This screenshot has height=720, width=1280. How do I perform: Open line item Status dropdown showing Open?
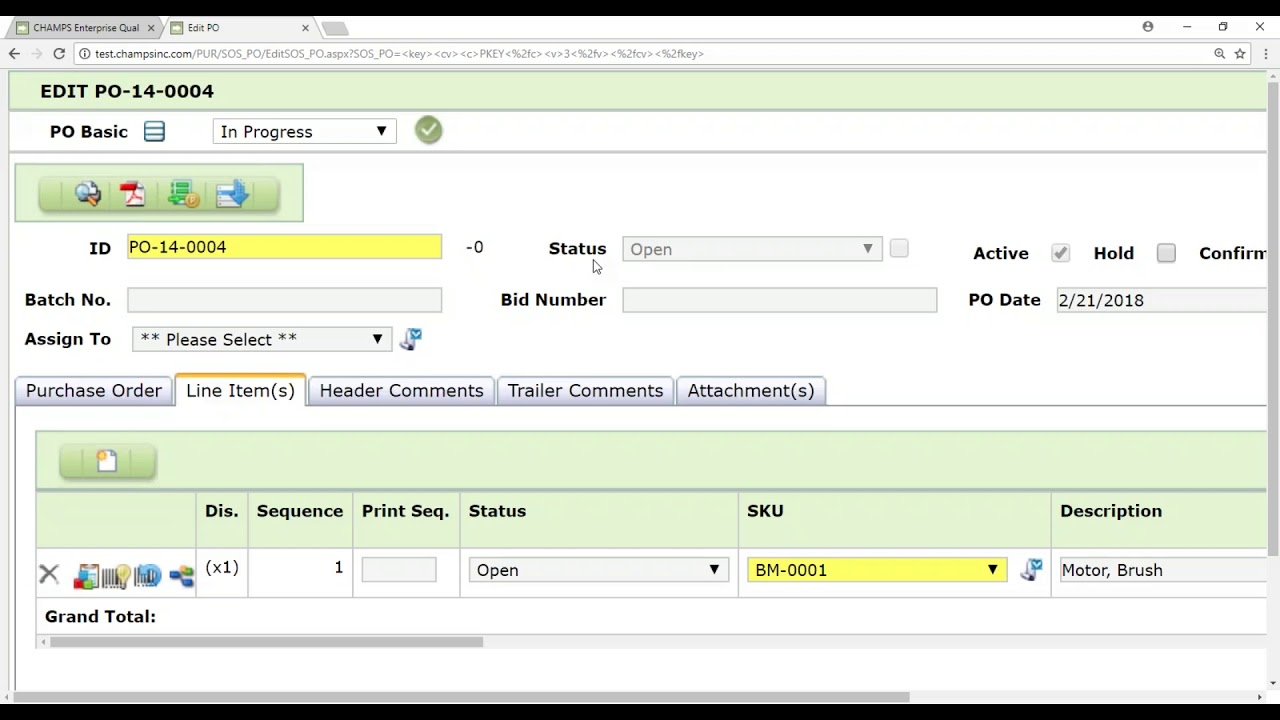pos(598,570)
